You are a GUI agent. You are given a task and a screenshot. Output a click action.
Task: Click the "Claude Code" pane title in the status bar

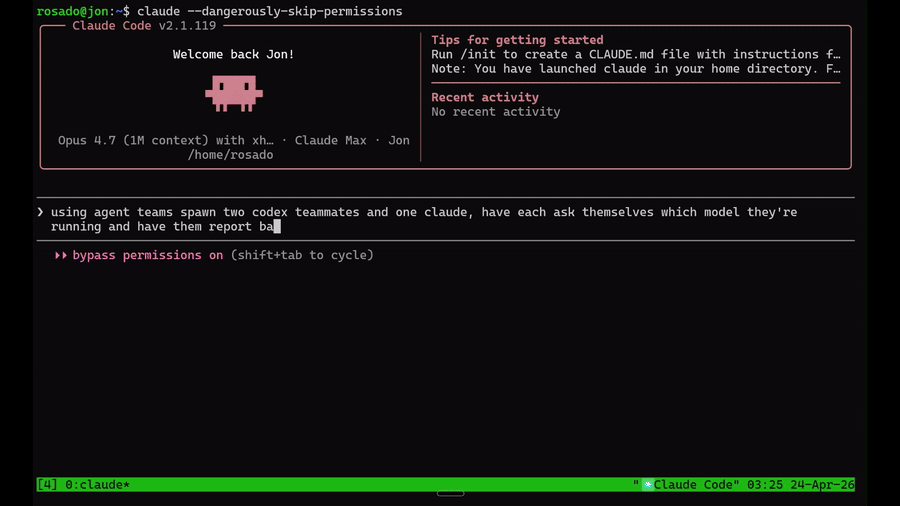click(693, 485)
